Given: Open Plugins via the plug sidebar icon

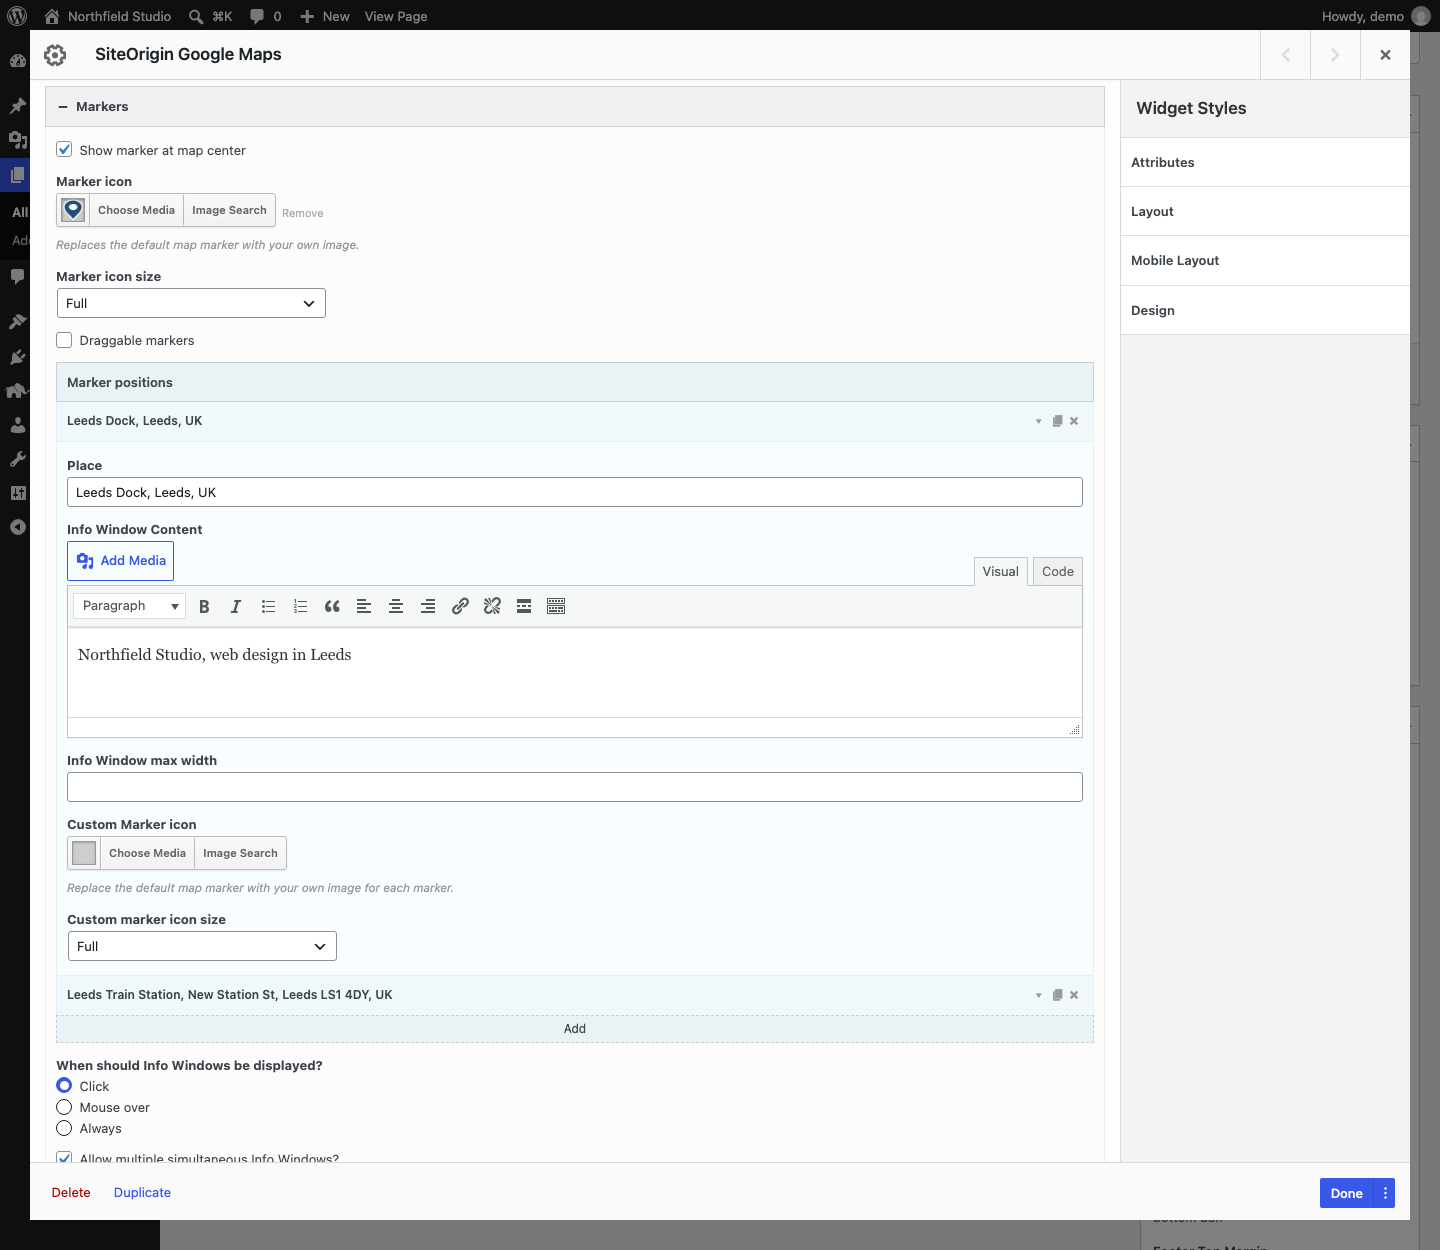Looking at the screenshot, I should pos(17,356).
